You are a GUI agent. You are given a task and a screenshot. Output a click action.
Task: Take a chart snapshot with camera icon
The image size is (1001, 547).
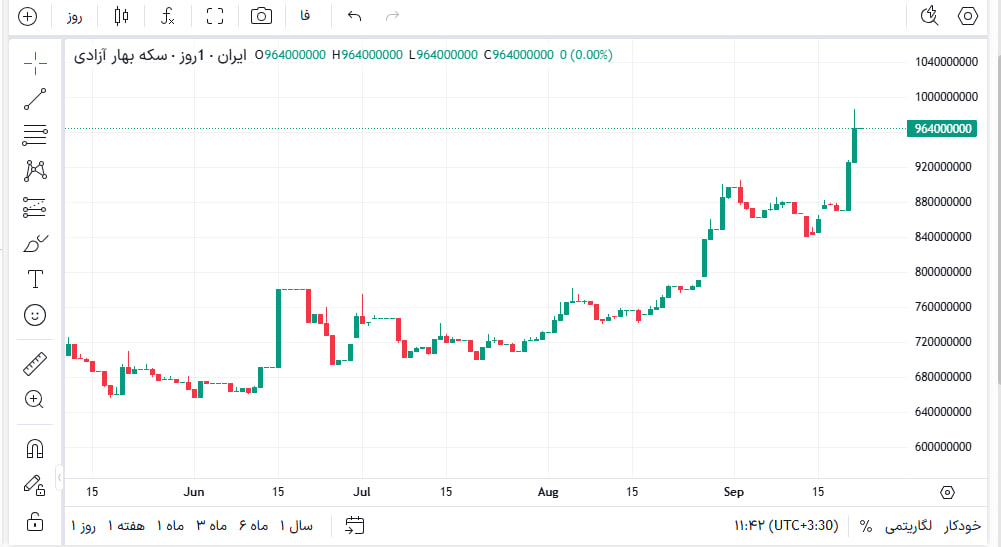[x=261, y=16]
